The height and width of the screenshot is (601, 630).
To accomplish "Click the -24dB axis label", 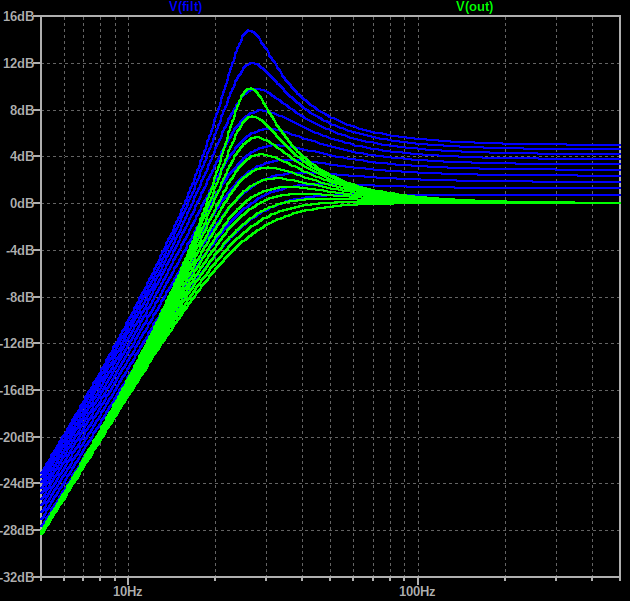I will pyautogui.click(x=17, y=483).
